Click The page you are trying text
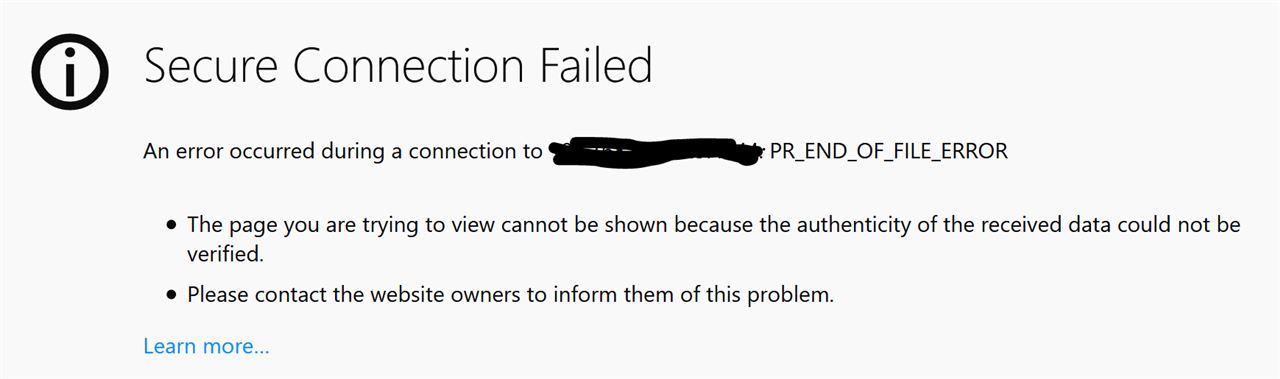 coord(304,225)
